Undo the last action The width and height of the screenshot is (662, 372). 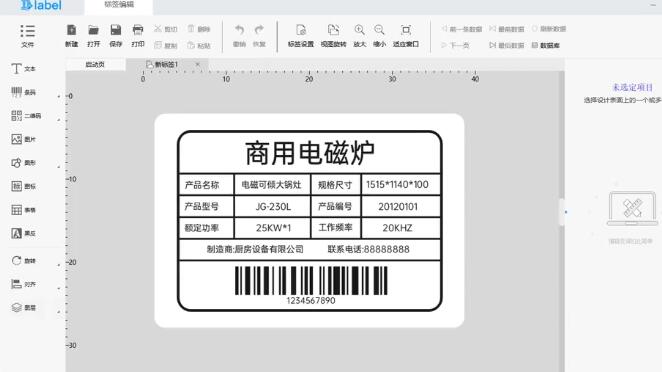point(239,35)
